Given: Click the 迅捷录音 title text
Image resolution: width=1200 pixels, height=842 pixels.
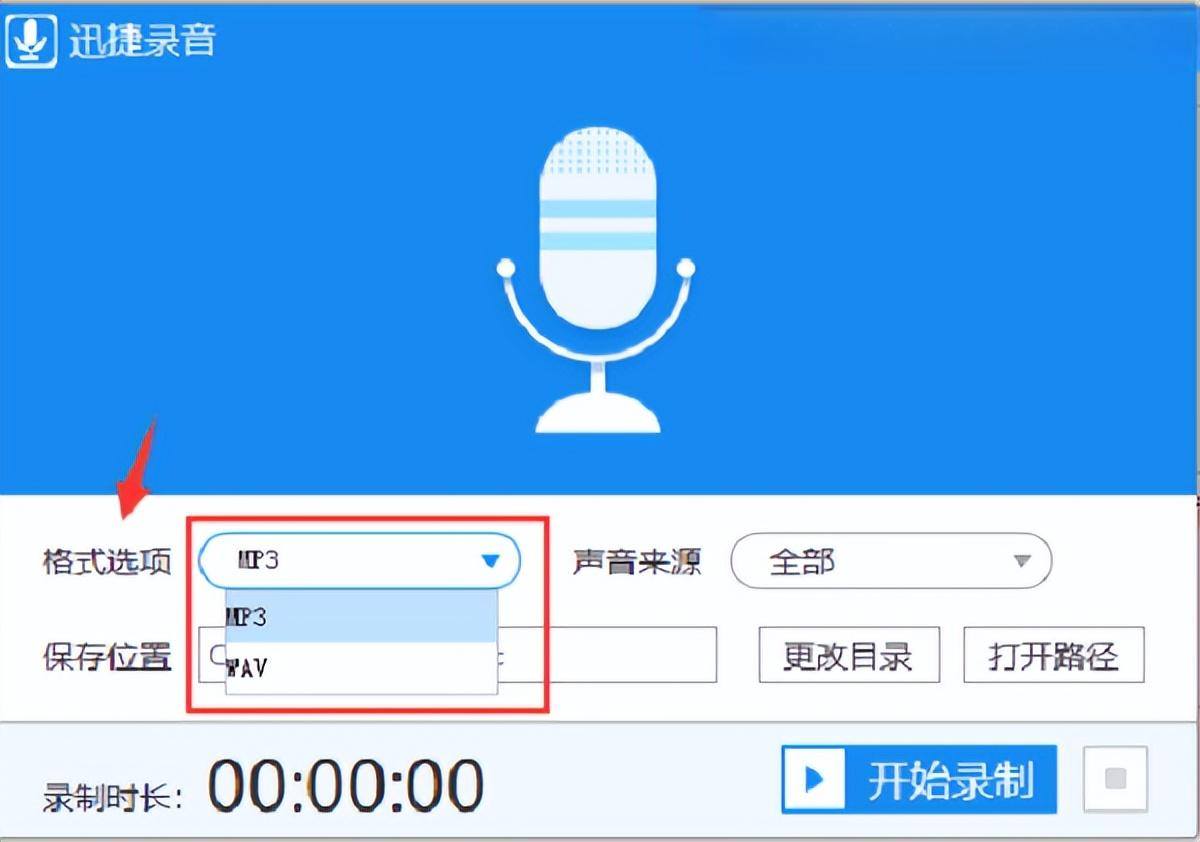Looking at the screenshot, I should click(x=142, y=40).
